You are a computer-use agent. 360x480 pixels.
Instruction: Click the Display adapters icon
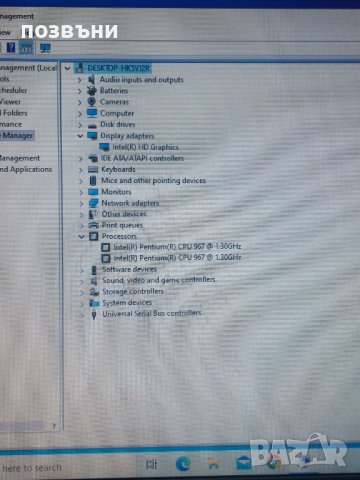tap(92, 136)
